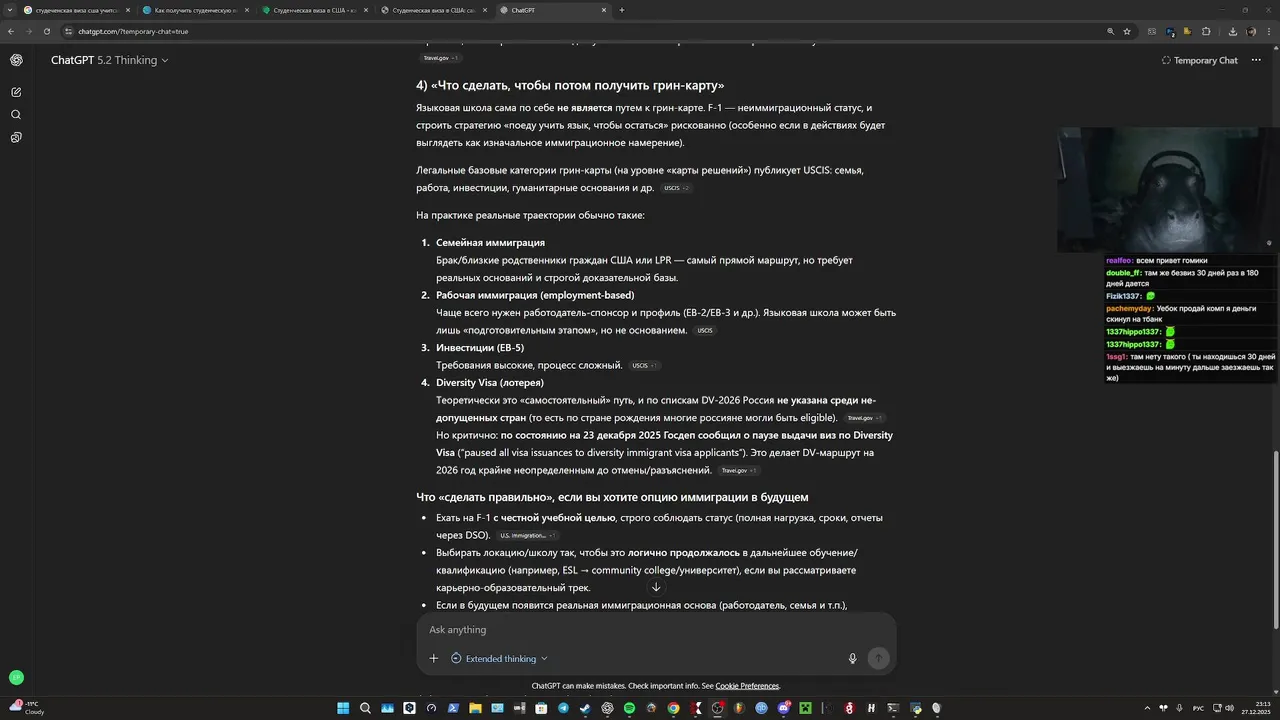Start a new chat from sidebar pencil icon
Screen dimensions: 1280x720
pos(16,92)
